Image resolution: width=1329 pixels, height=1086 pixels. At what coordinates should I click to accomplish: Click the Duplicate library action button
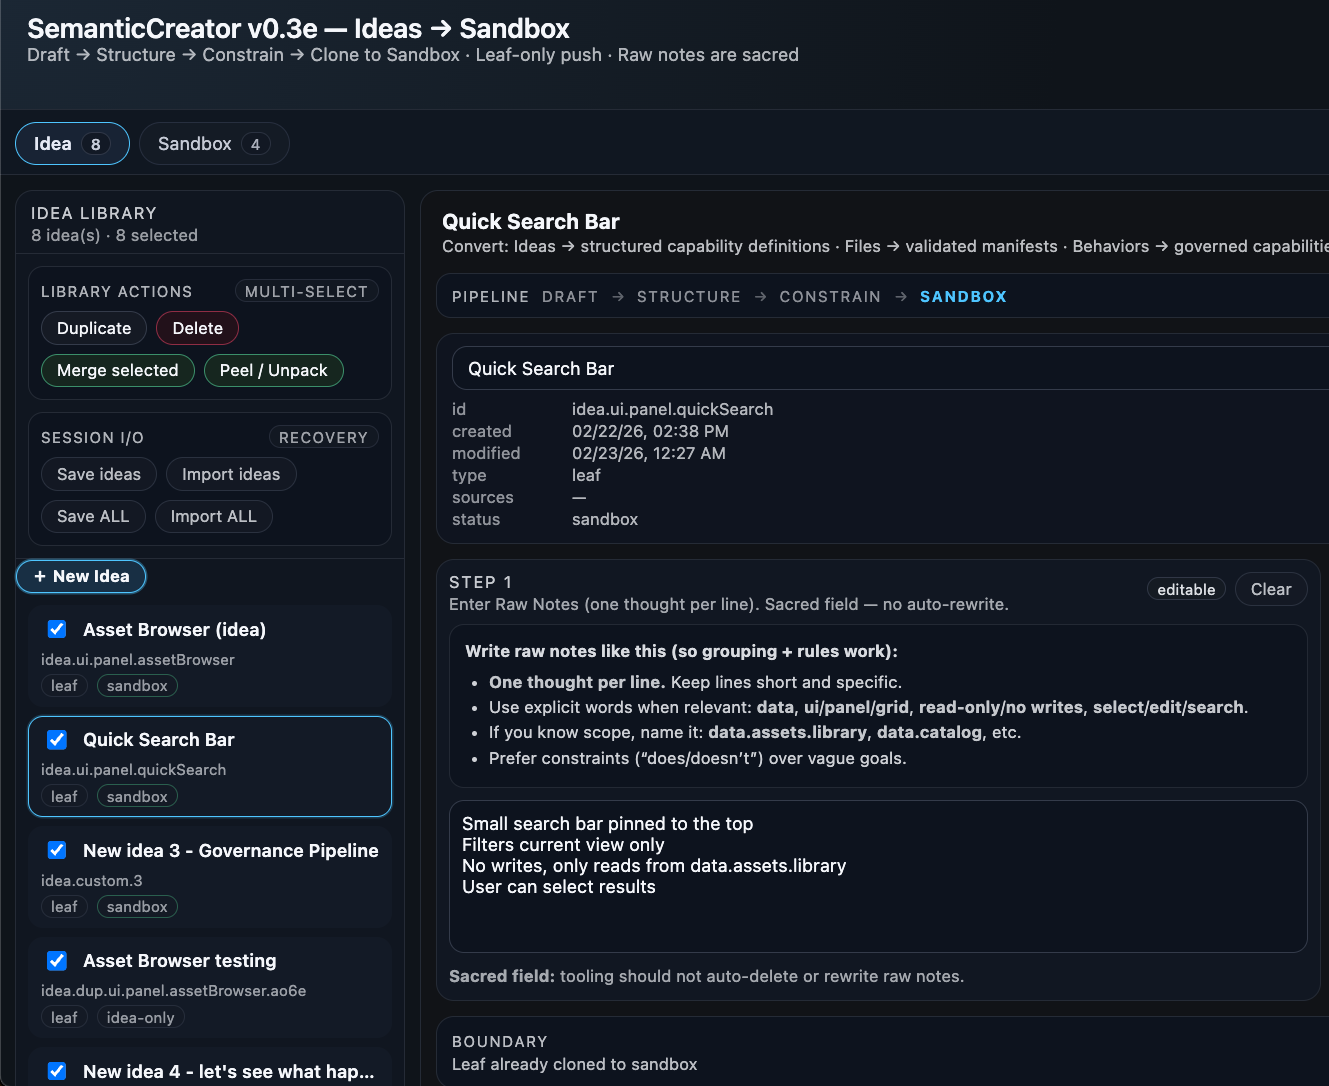pyautogui.click(x=94, y=328)
